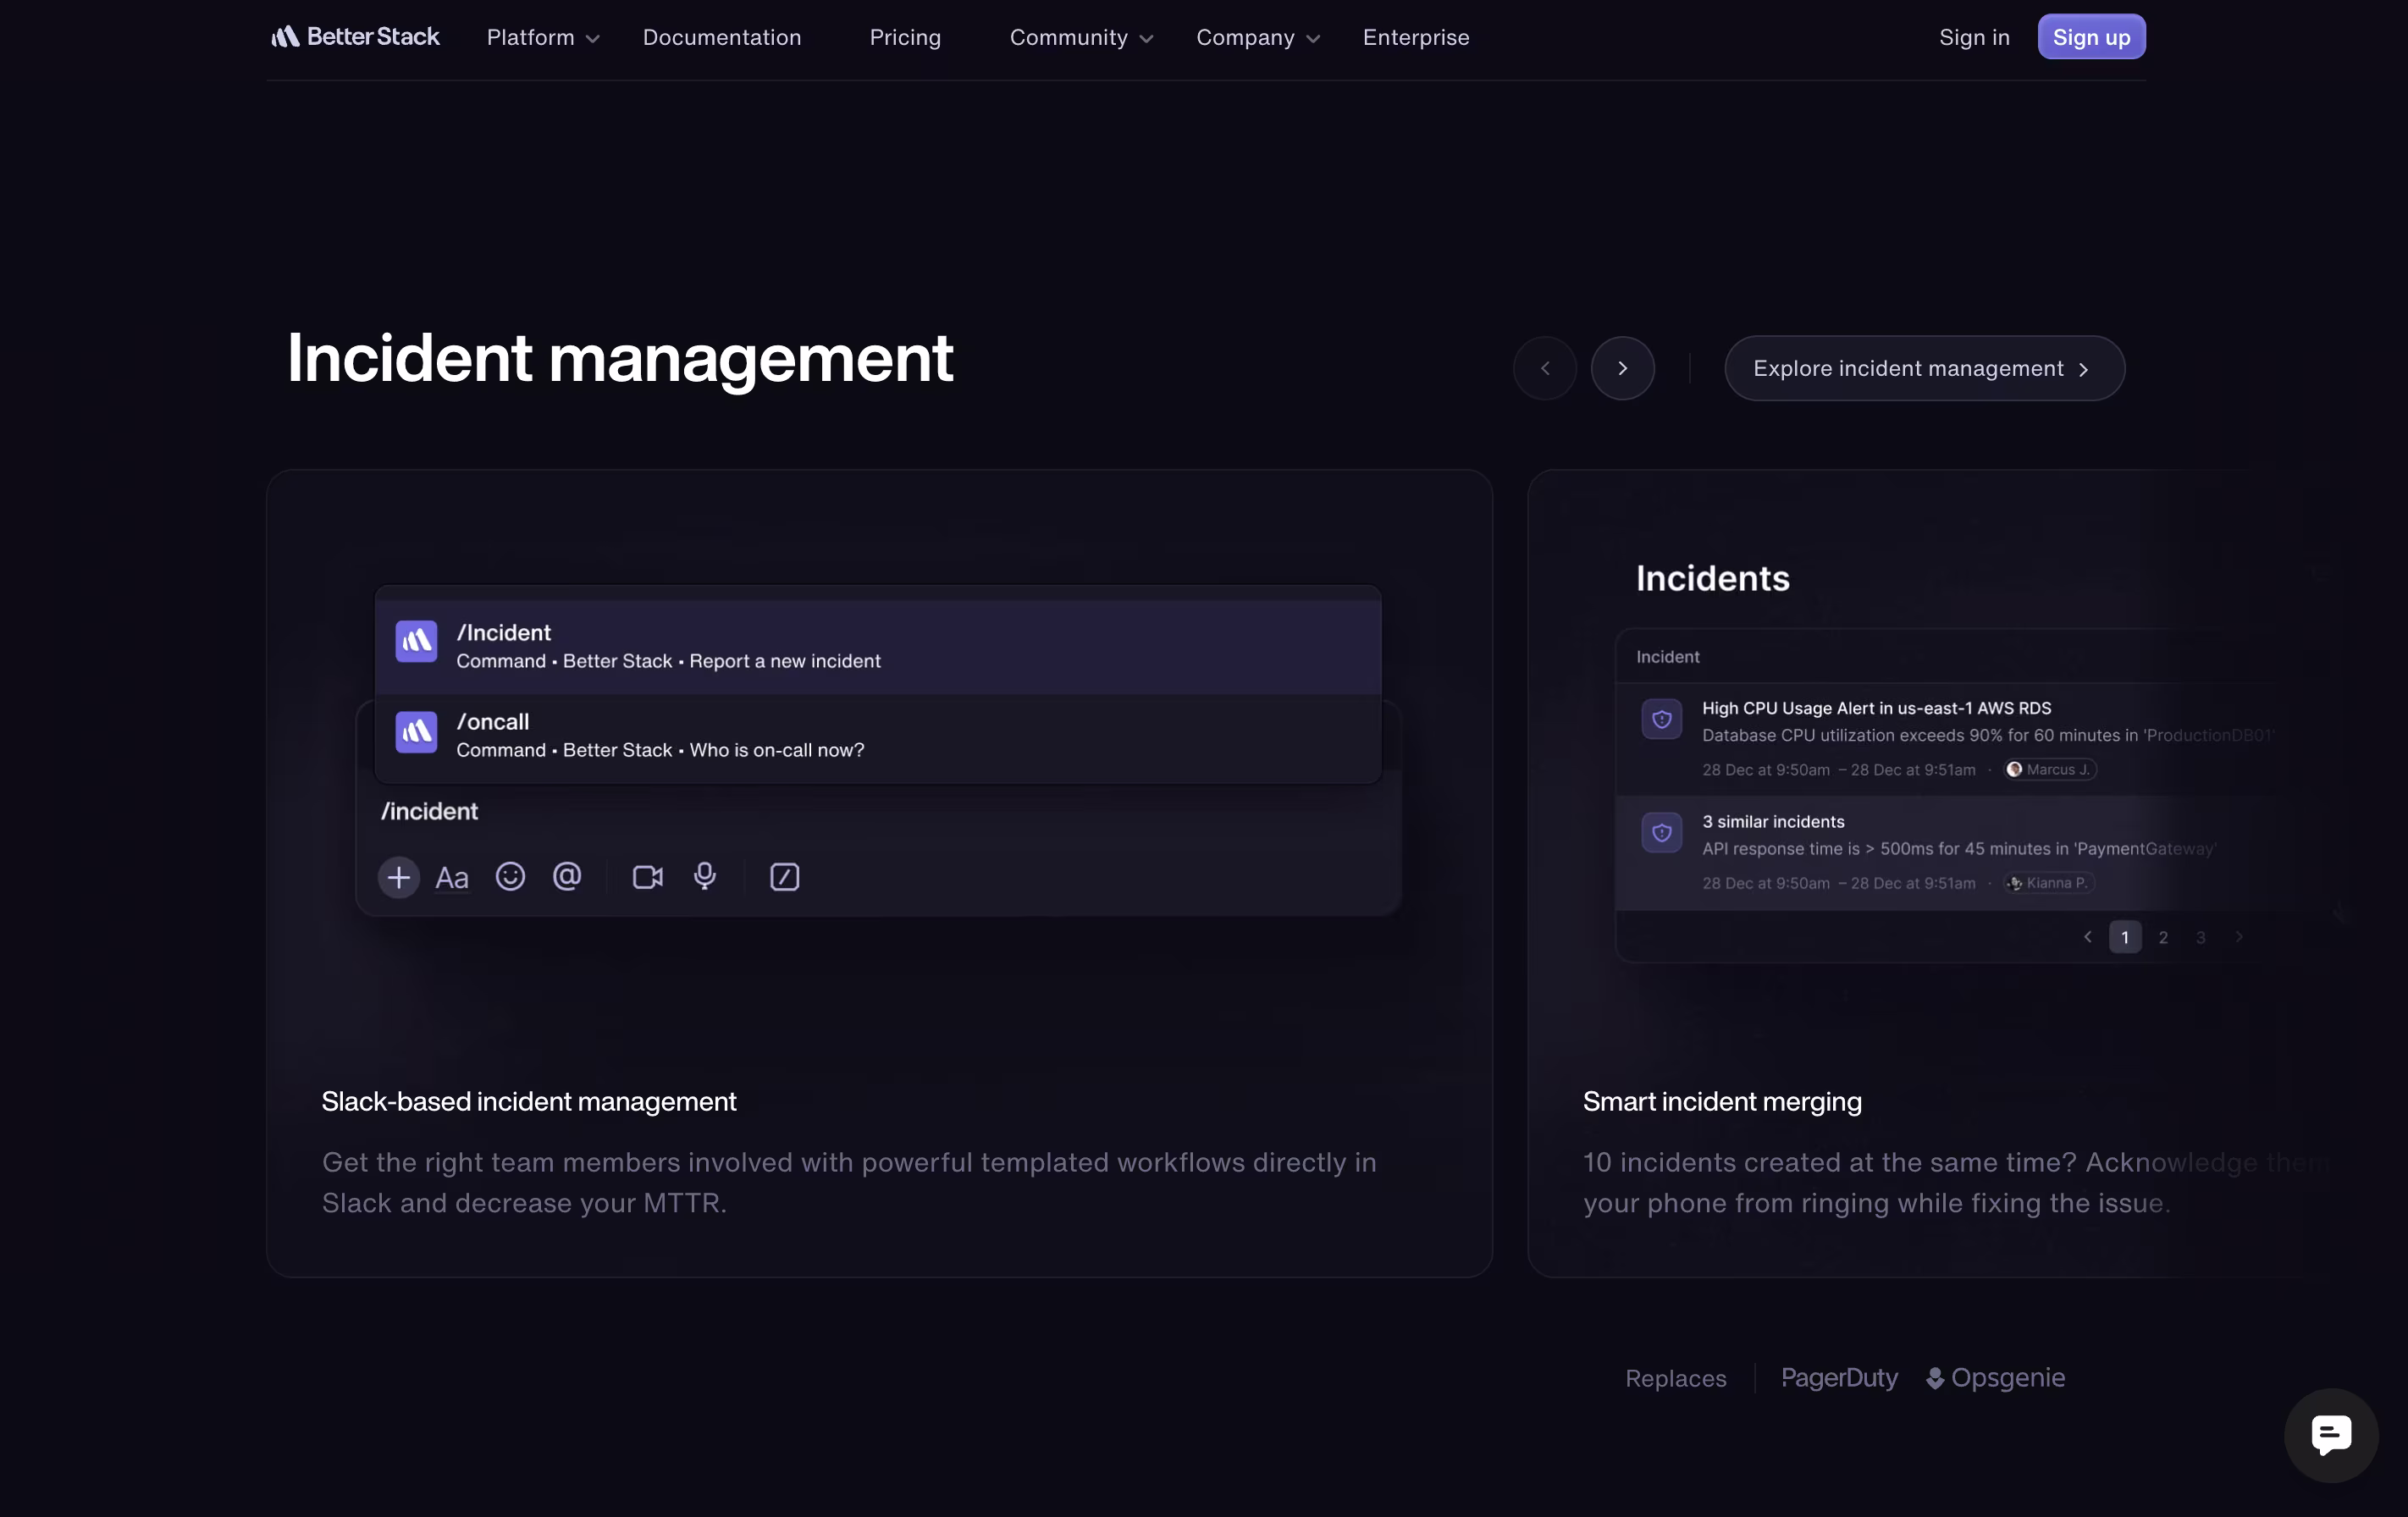
Task: Click the microphone audio icon
Action: (x=705, y=877)
